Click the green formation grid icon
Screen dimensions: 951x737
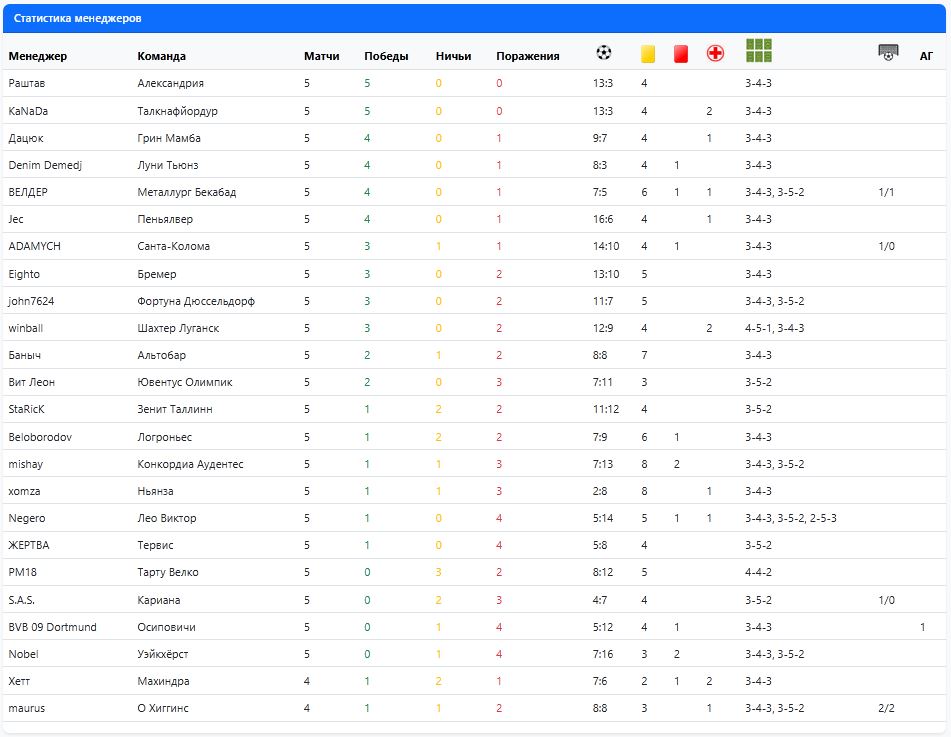[x=759, y=51]
